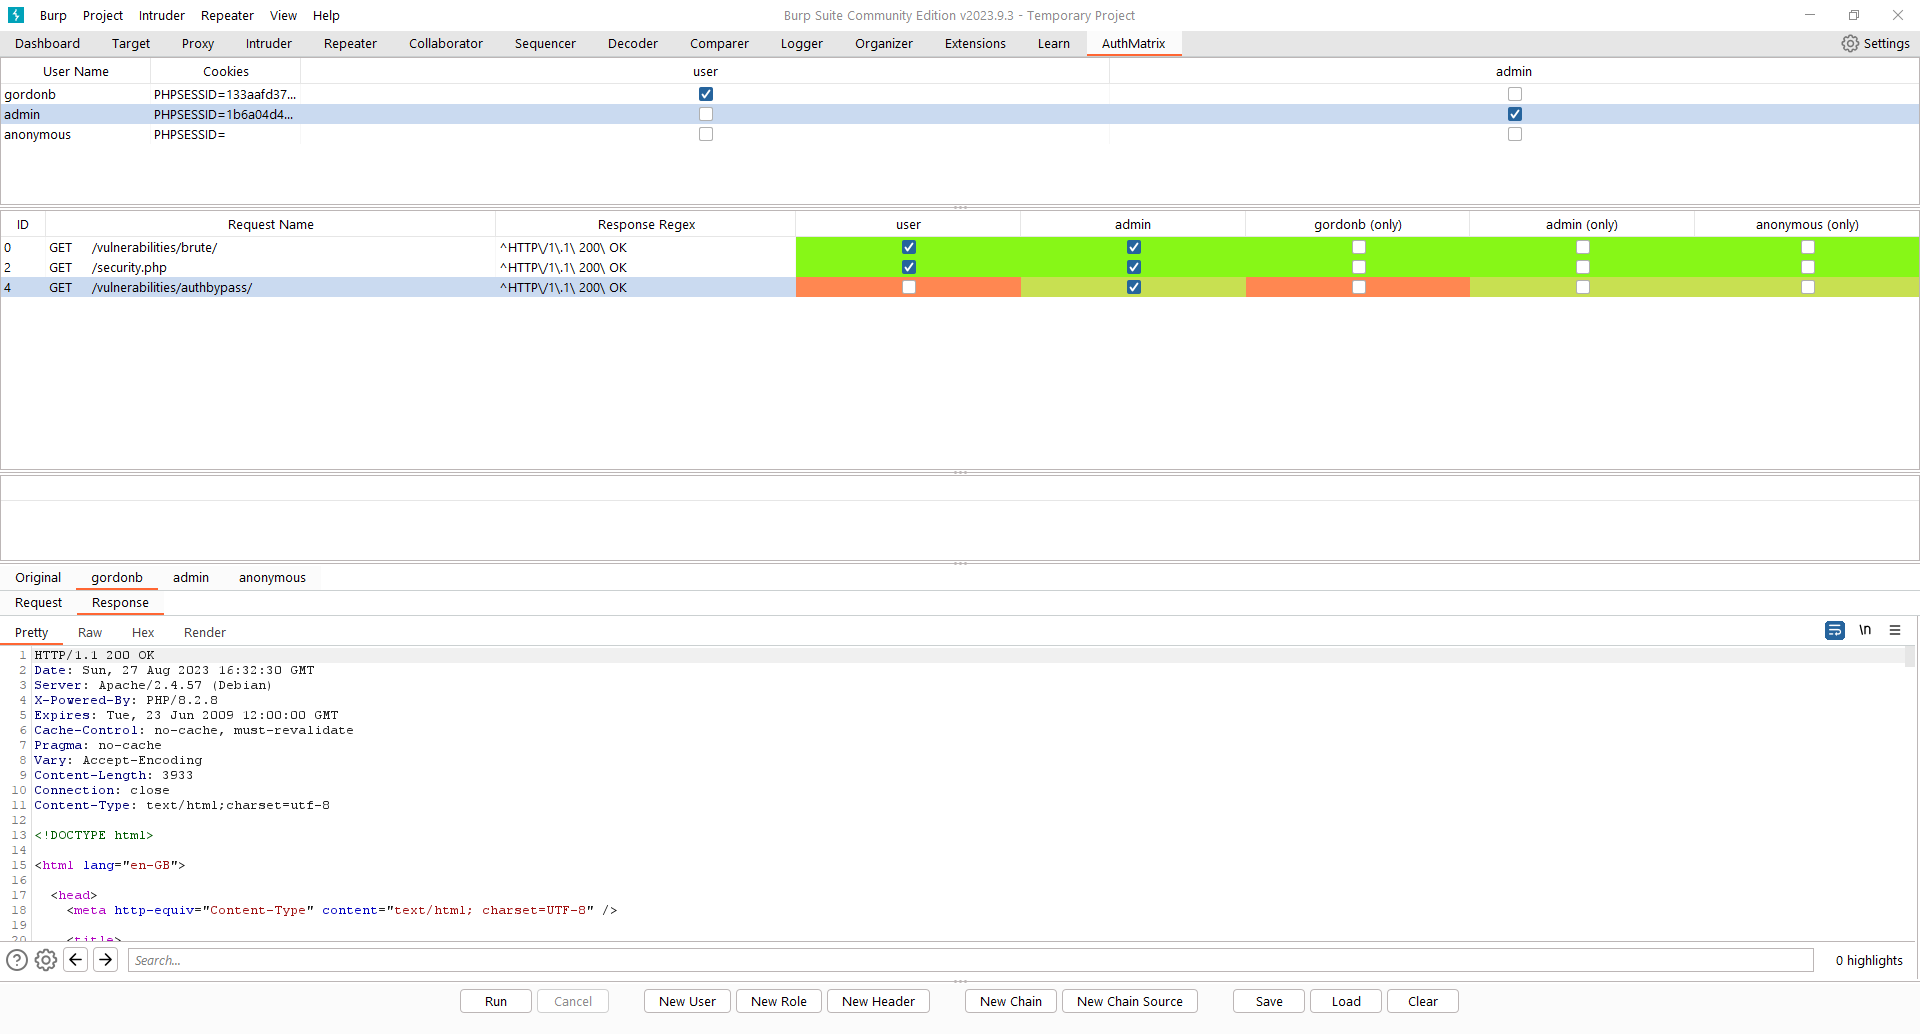1920x1034 pixels.
Task: Show the admin response tab
Action: 191,577
